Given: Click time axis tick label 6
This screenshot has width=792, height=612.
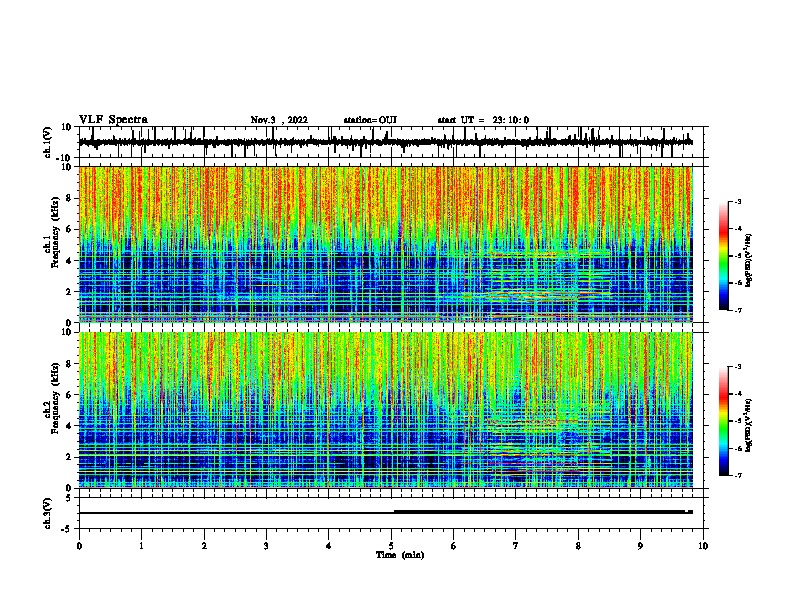Looking at the screenshot, I should (454, 546).
